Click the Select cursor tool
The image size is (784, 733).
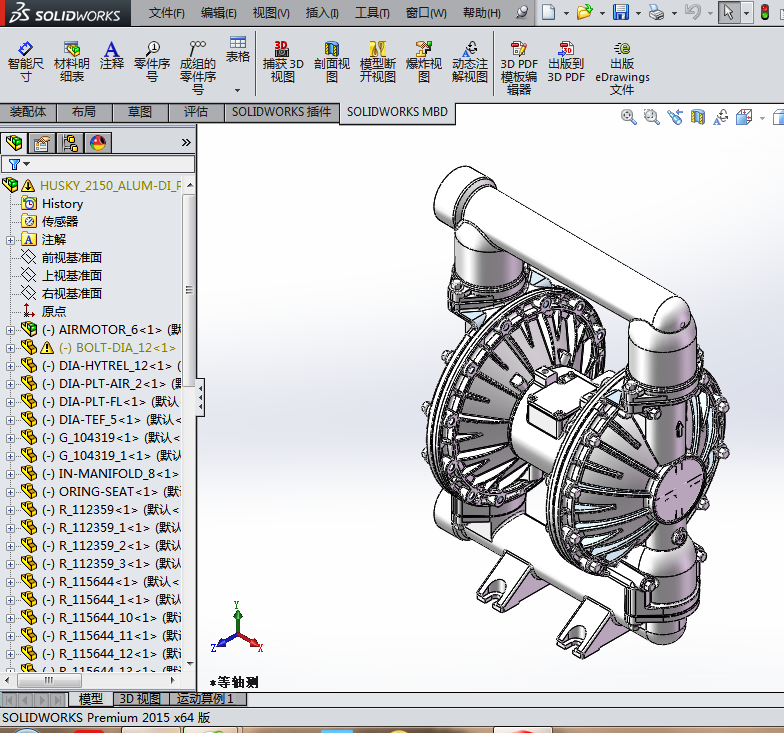(728, 12)
